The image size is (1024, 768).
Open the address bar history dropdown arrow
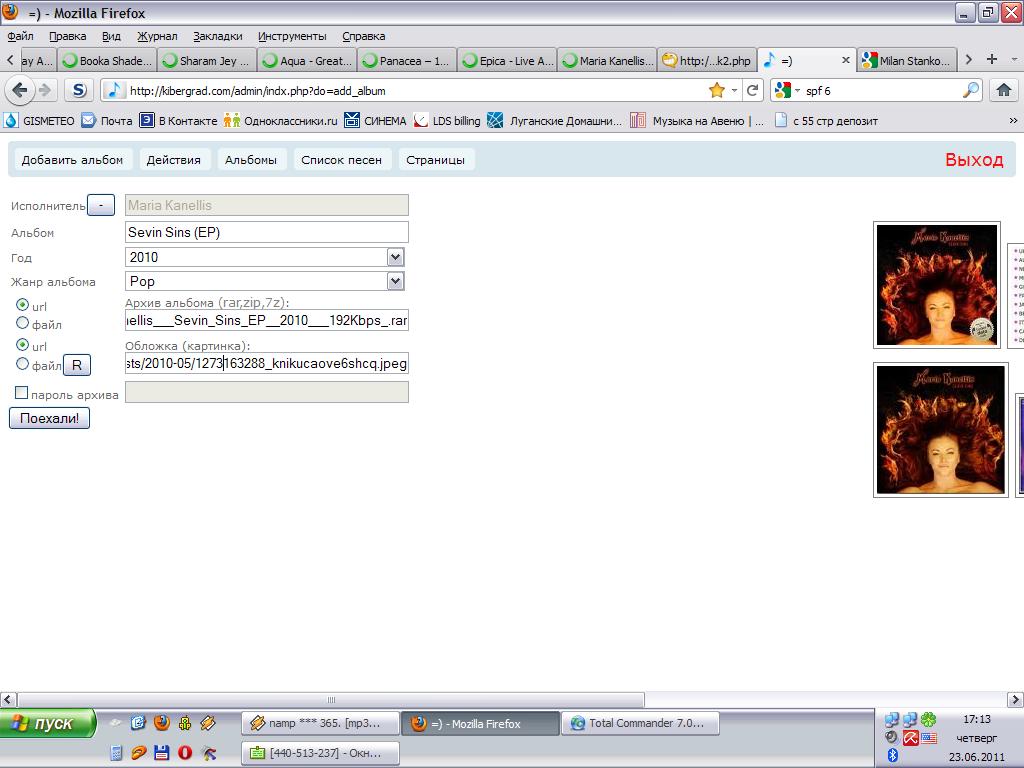click(x=735, y=90)
